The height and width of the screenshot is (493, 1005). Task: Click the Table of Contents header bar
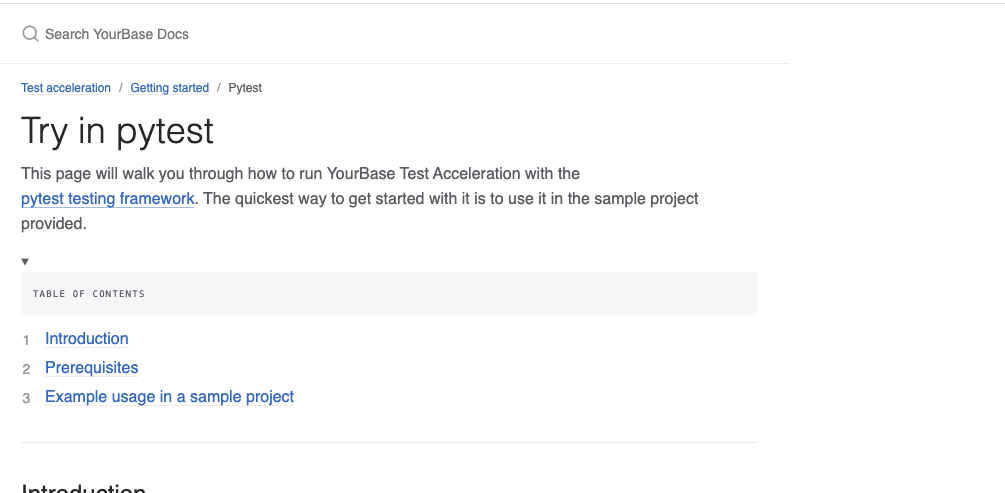(x=388, y=294)
